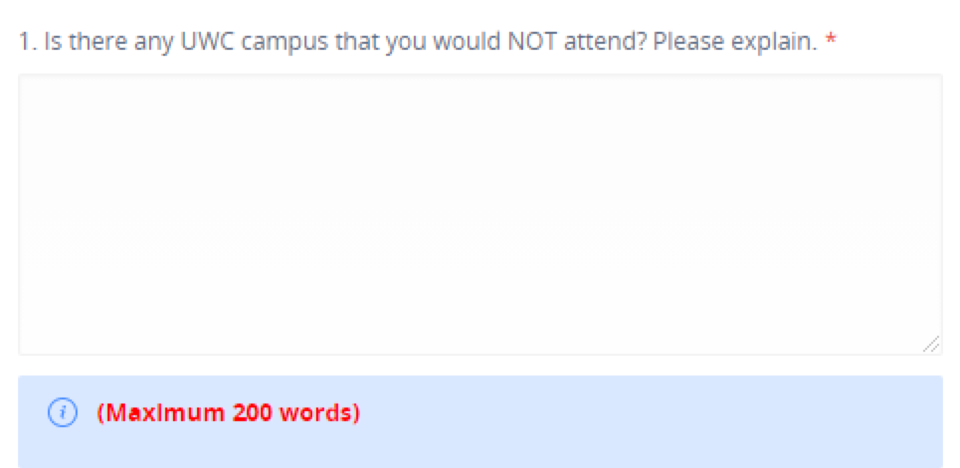Image resolution: width=960 pixels, height=468 pixels.
Task: Select the blue information banner
Action: click(480, 421)
